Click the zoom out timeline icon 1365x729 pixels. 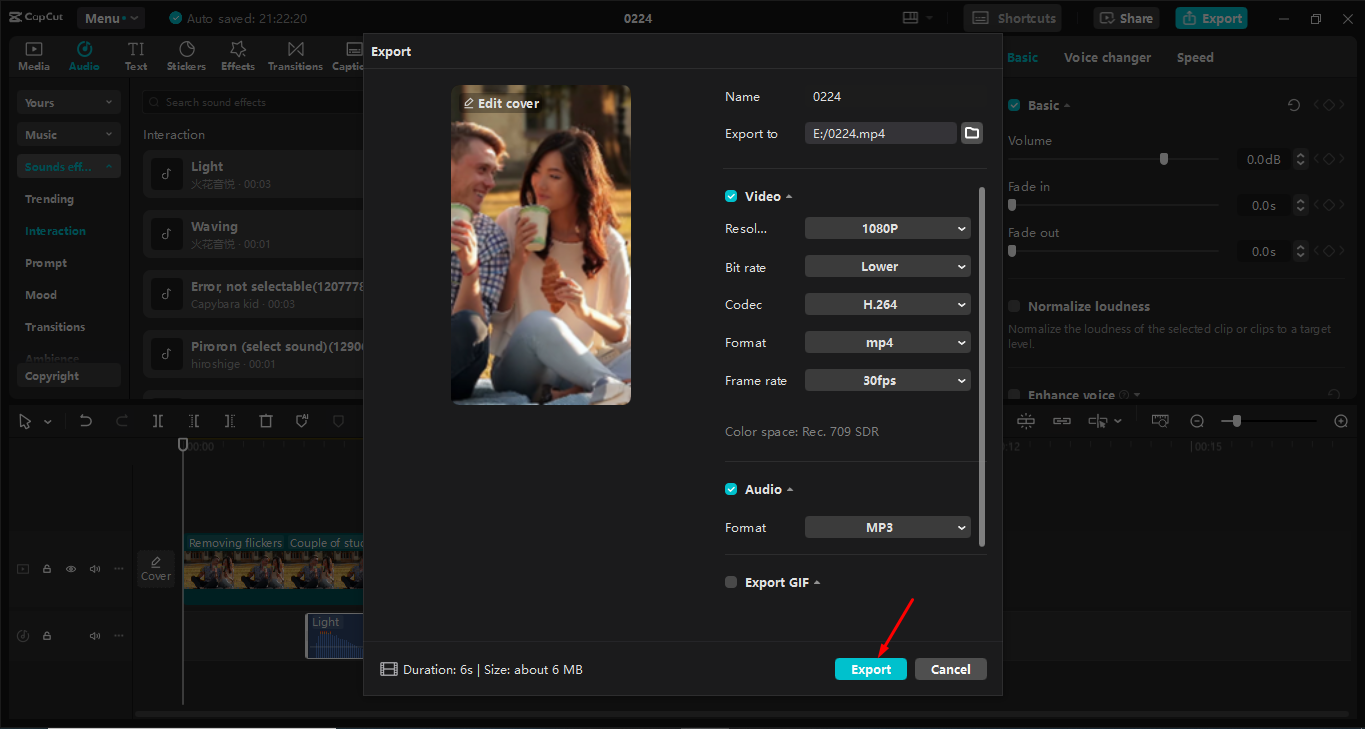pos(1197,421)
